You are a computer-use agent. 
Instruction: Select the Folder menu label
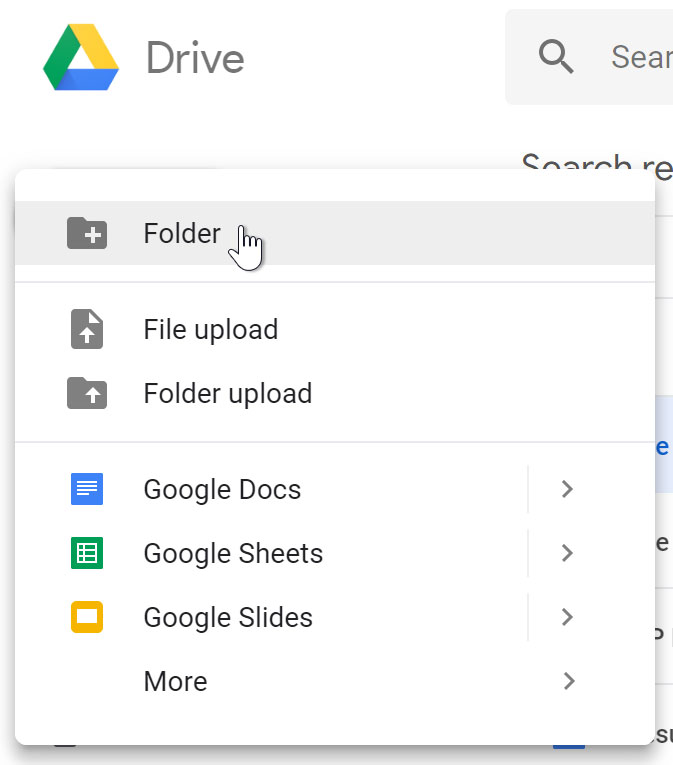click(x=182, y=233)
